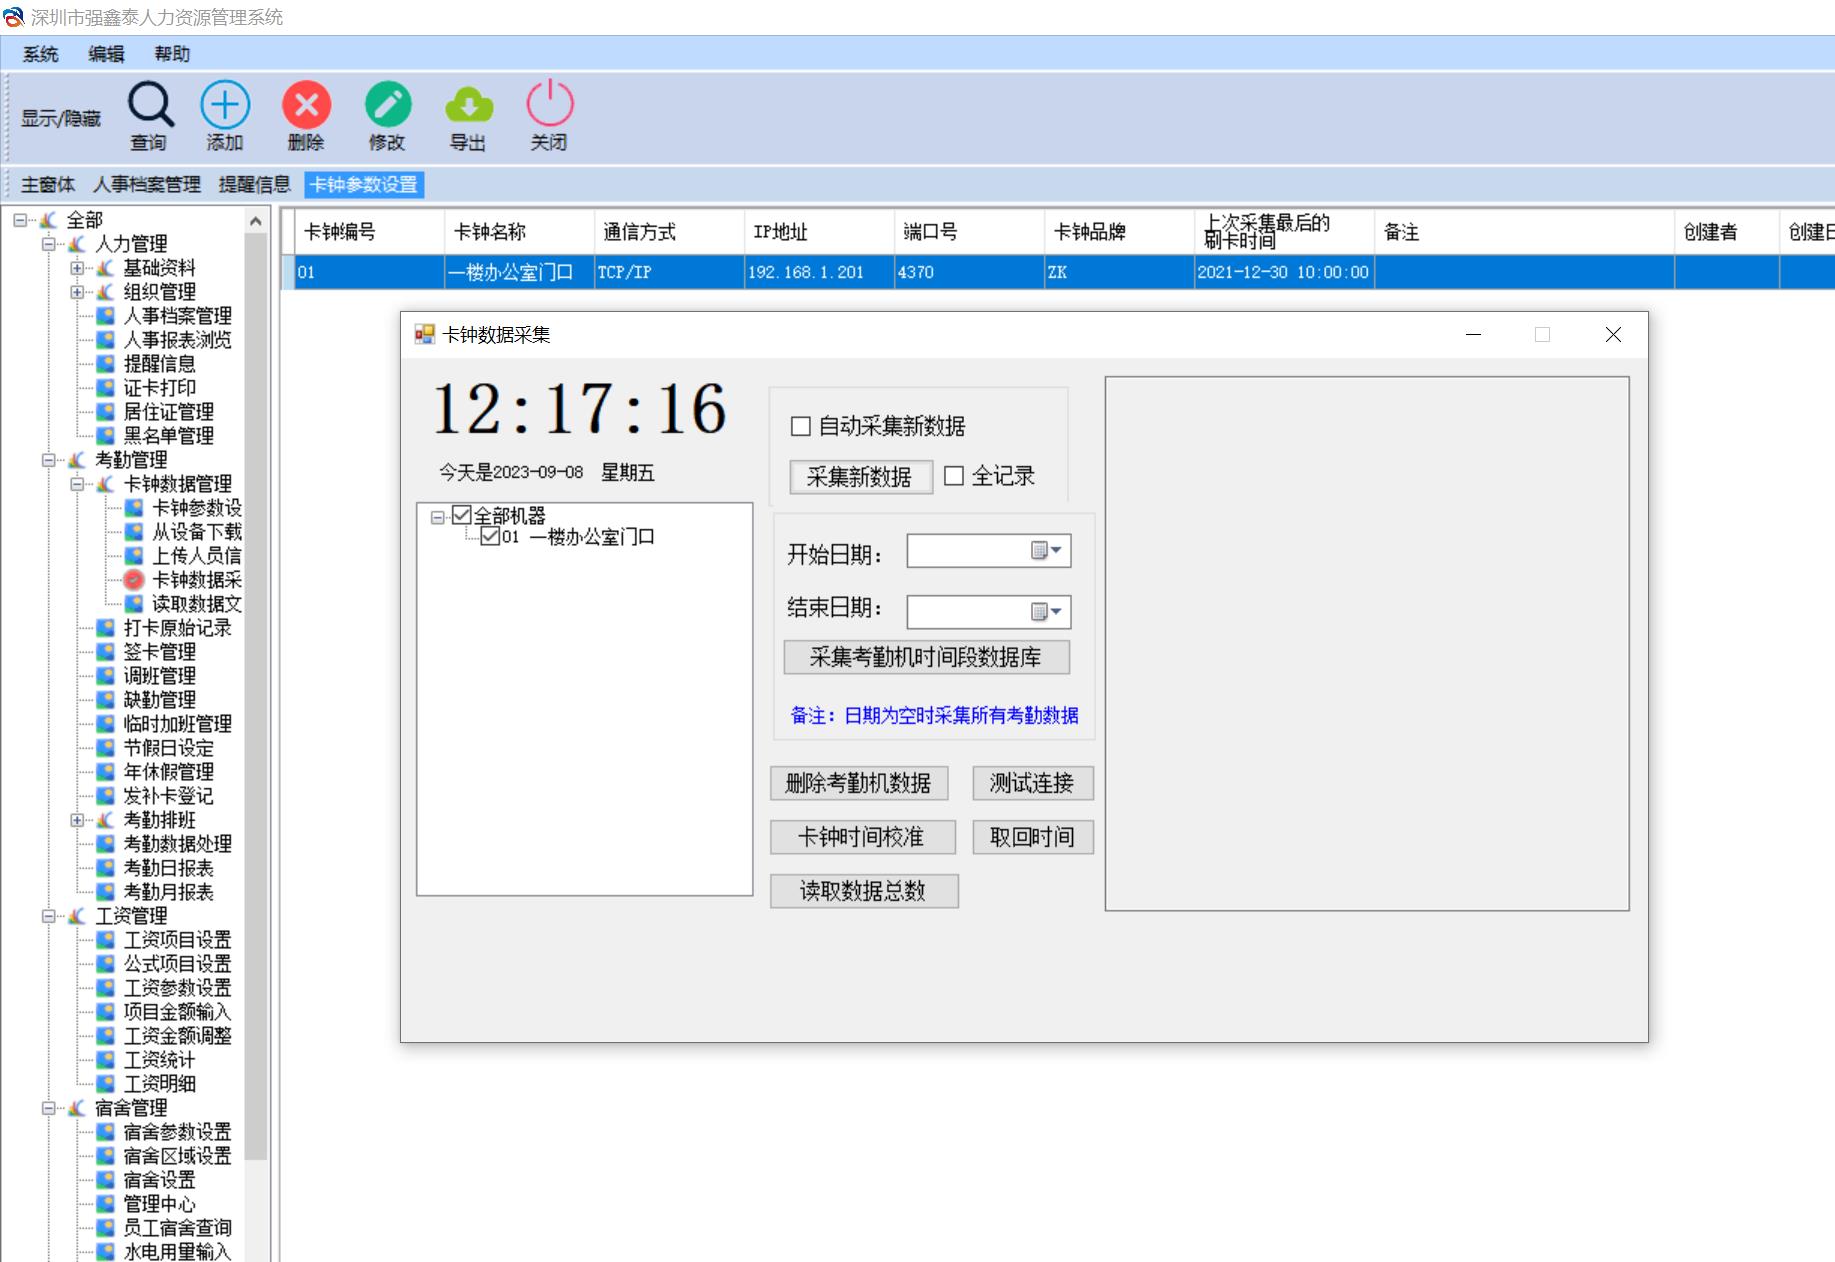Uncheck the 全部机器 checkbox
Screen dimensions: 1835x1262
[461, 515]
